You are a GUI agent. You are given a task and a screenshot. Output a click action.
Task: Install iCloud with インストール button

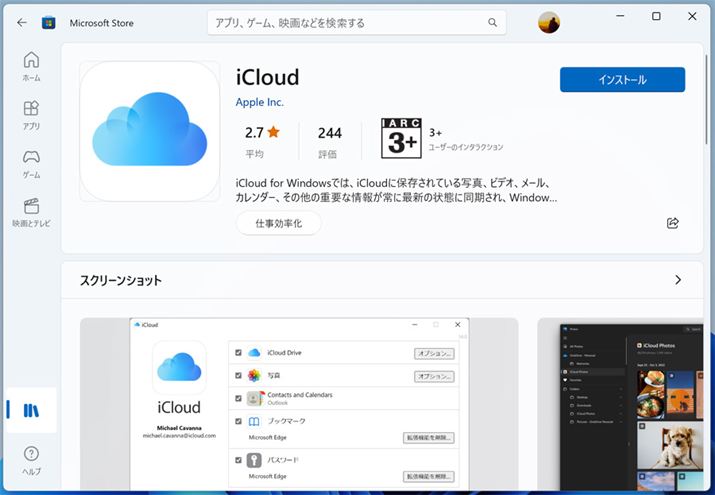(x=622, y=80)
